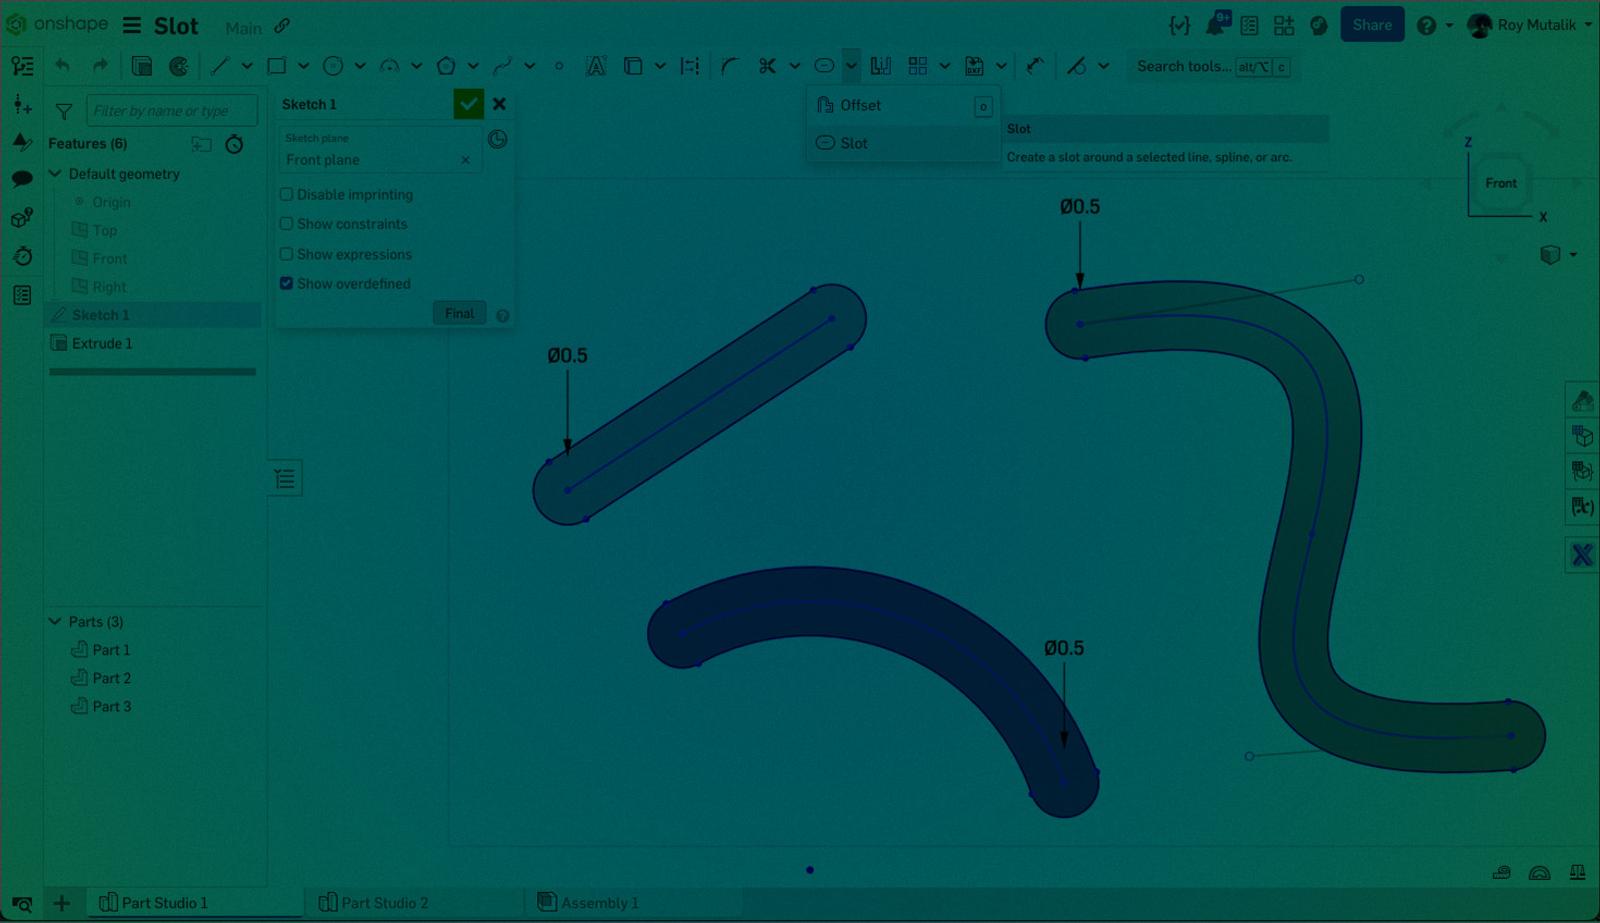1600x923 pixels.
Task: Open the offset/slot tool dropdown arrow
Action: 851,66
